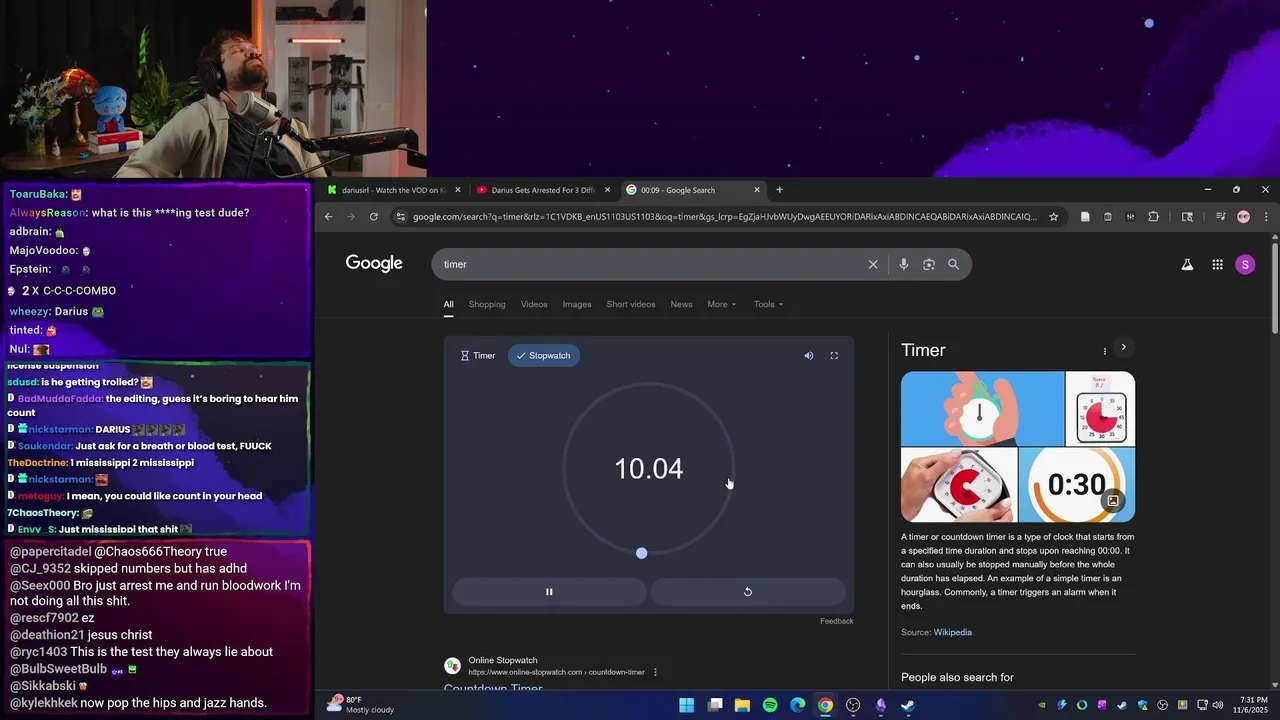Open the red kitchen timer image
Viewport: 1280px width, 720px height.
click(958, 485)
